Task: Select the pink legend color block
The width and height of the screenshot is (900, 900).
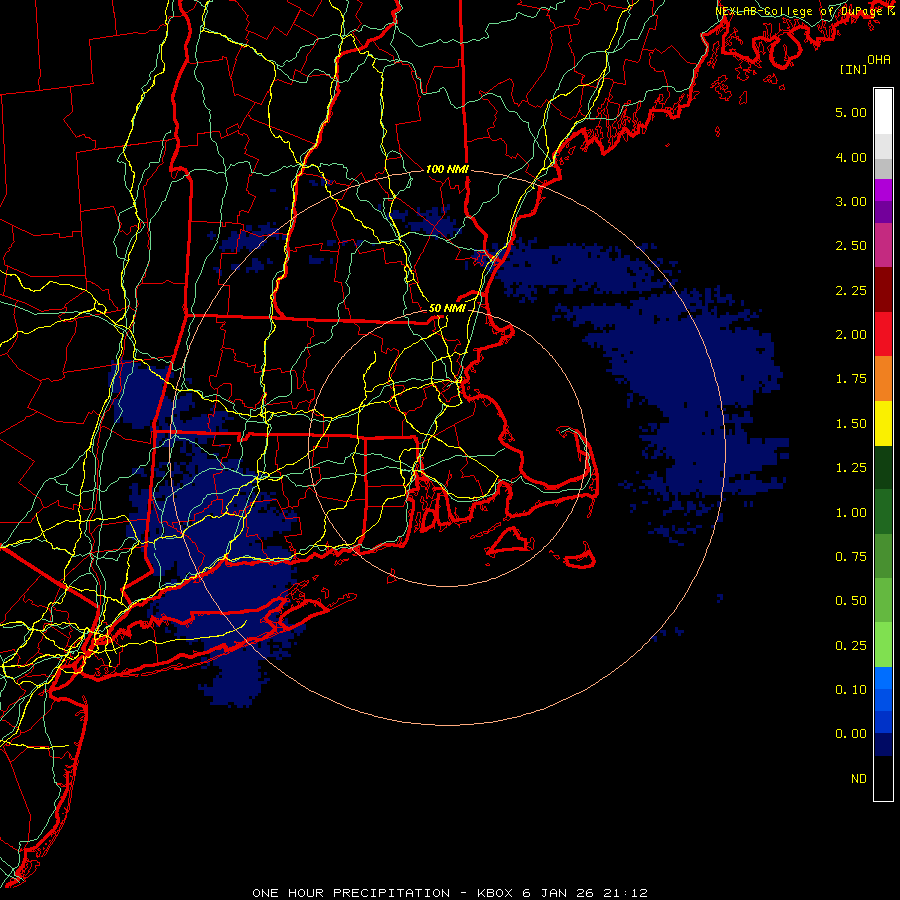Action: coord(883,245)
